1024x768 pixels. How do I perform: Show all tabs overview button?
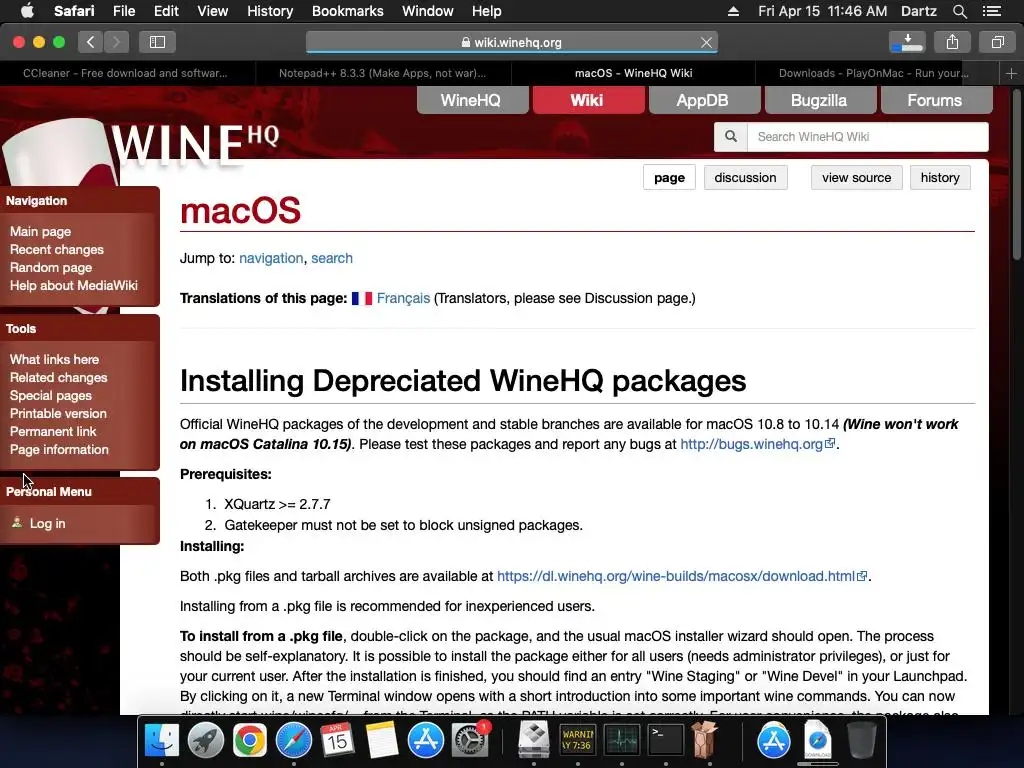997,42
